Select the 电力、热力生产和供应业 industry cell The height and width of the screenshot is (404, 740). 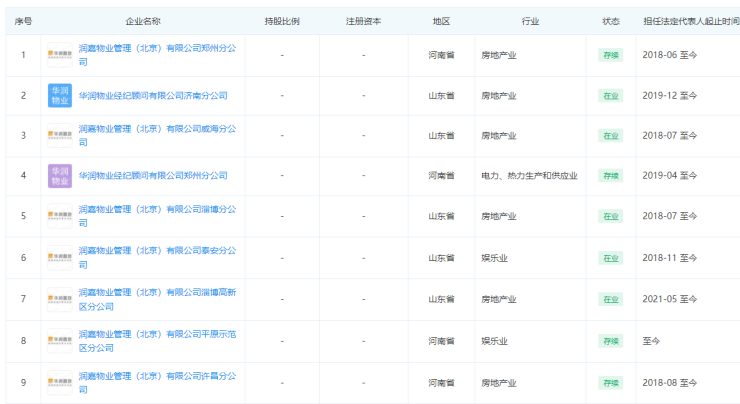point(529,176)
